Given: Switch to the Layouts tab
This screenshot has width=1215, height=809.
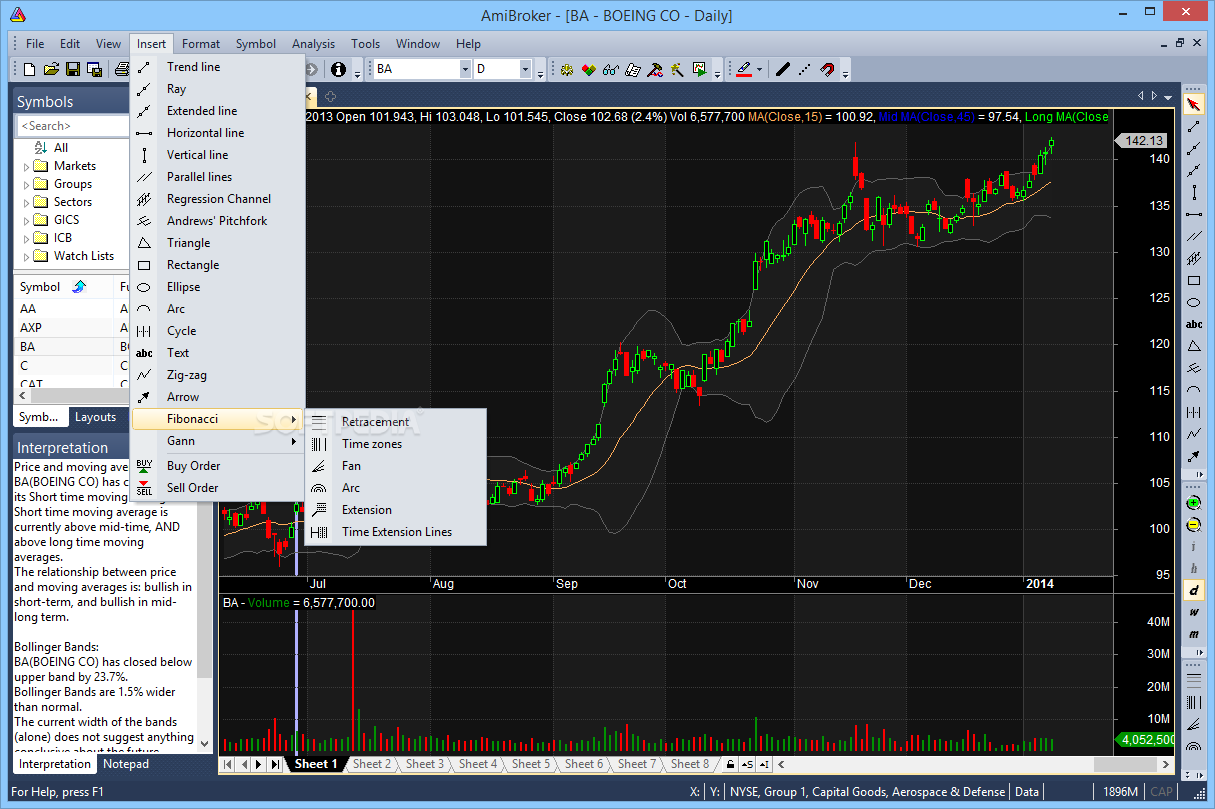Looking at the screenshot, I should 96,417.
